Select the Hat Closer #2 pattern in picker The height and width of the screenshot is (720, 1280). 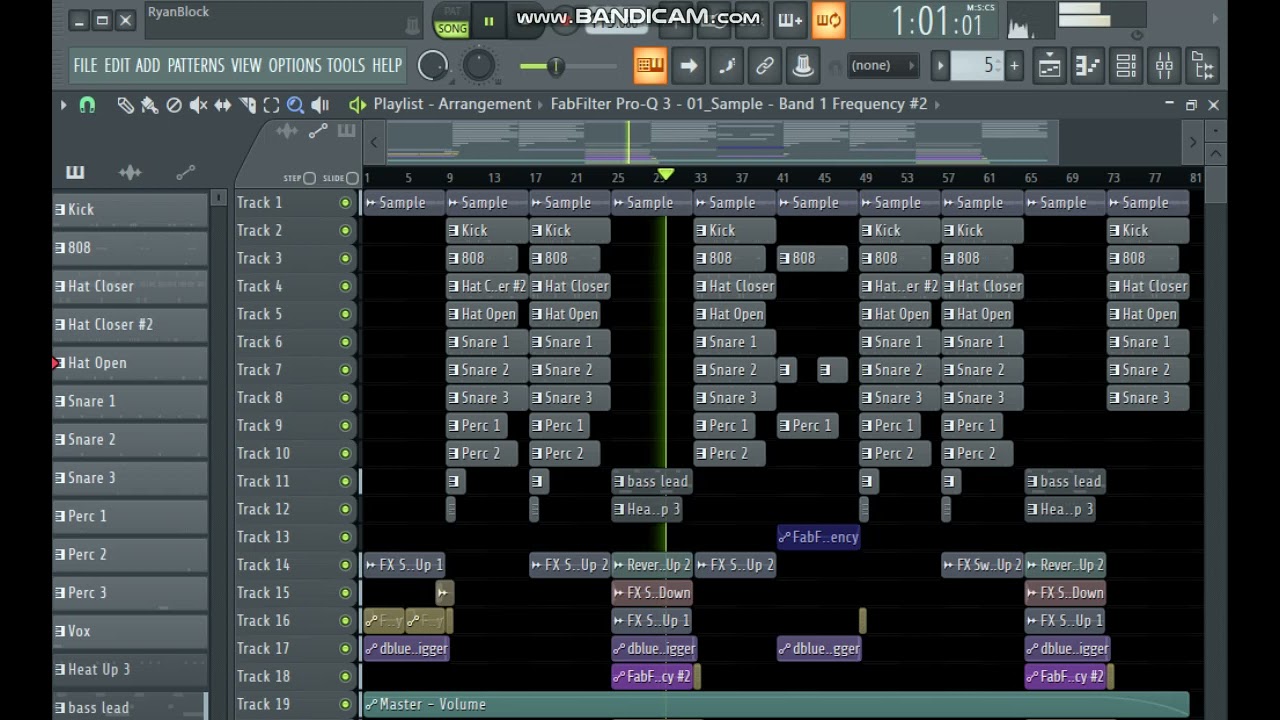pos(130,324)
